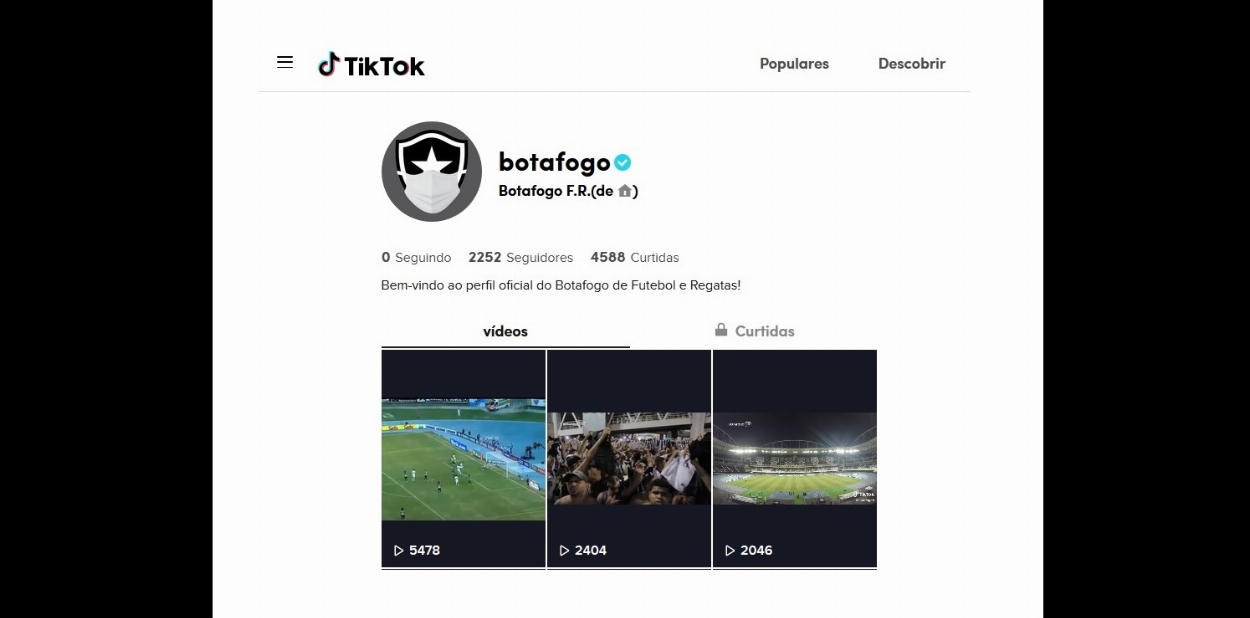The width and height of the screenshot is (1250, 618).
Task: Click the 0 Seguindo count
Action: click(416, 258)
